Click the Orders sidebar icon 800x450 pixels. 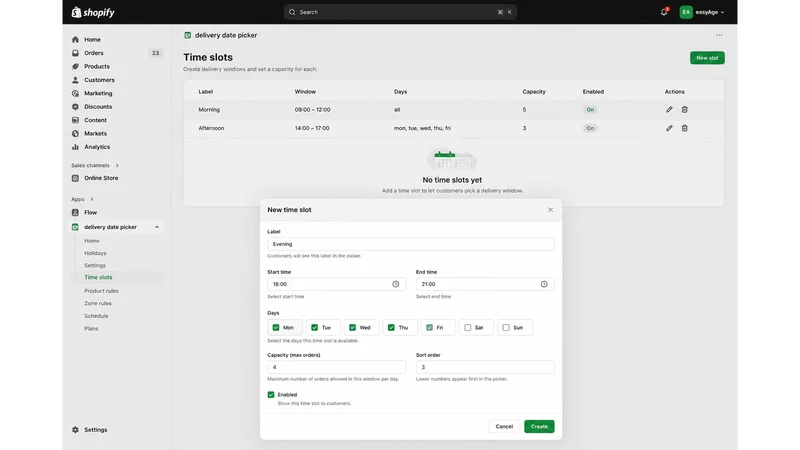click(76, 53)
